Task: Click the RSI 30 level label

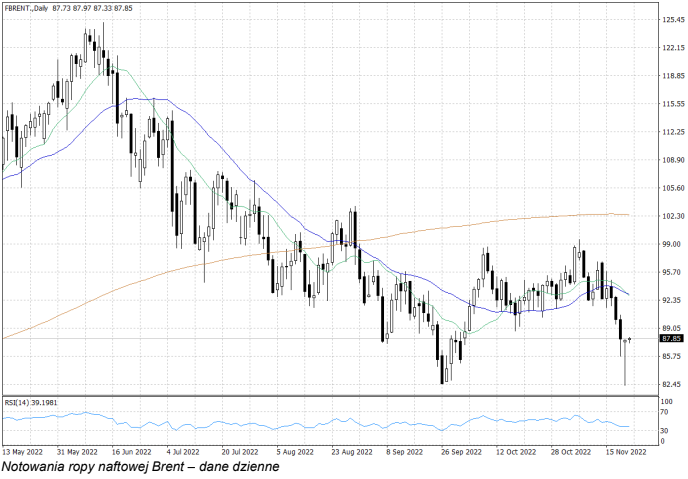Action: tap(665, 431)
